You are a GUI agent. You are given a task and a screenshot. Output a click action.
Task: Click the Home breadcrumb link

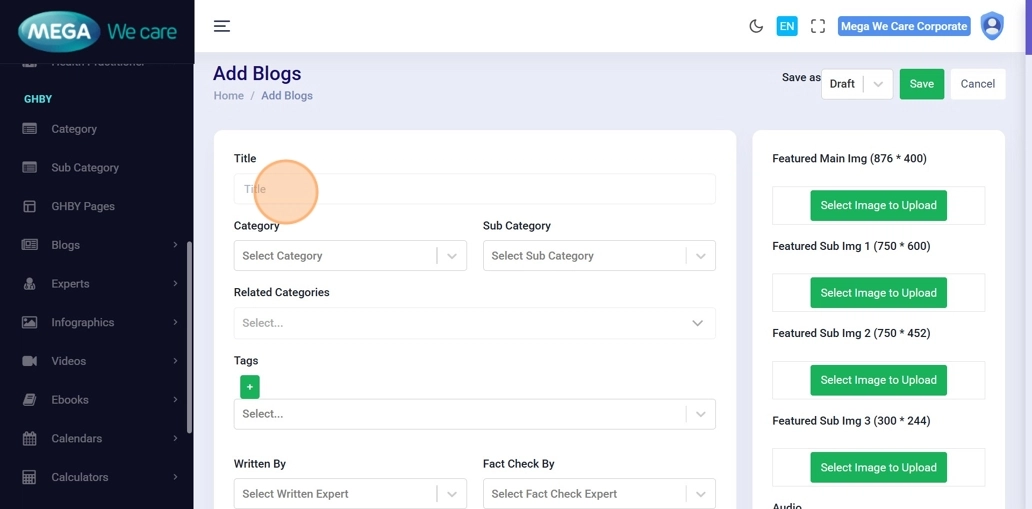point(228,96)
